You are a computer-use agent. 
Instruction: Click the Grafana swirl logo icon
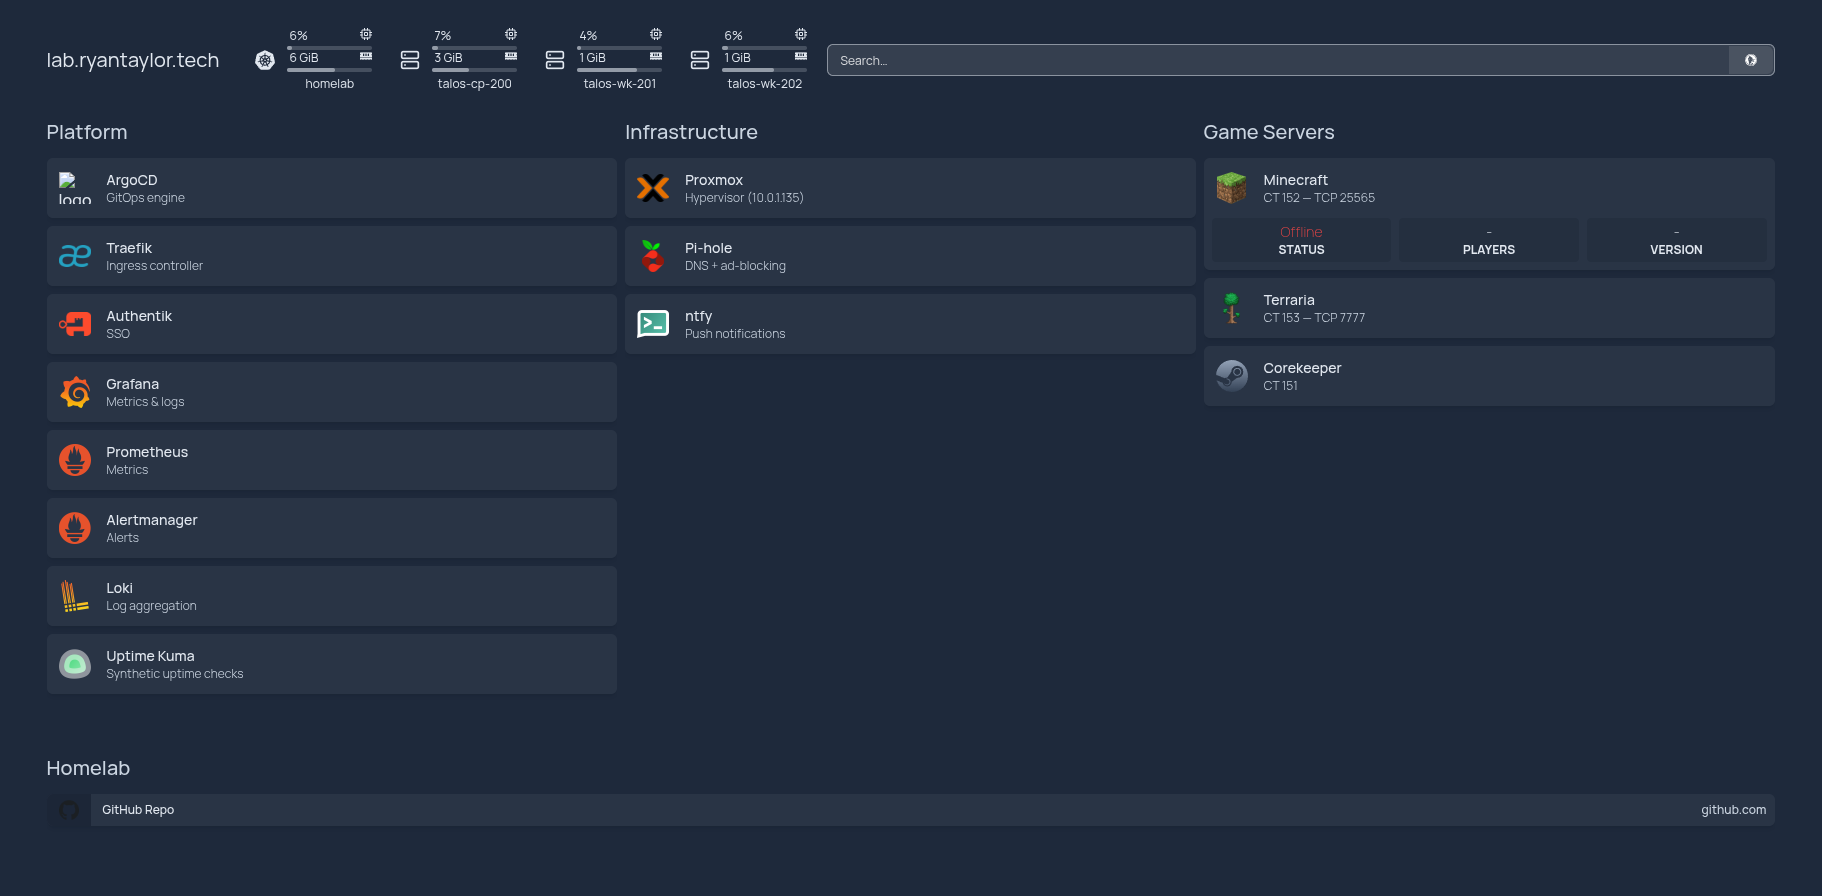tap(75, 392)
